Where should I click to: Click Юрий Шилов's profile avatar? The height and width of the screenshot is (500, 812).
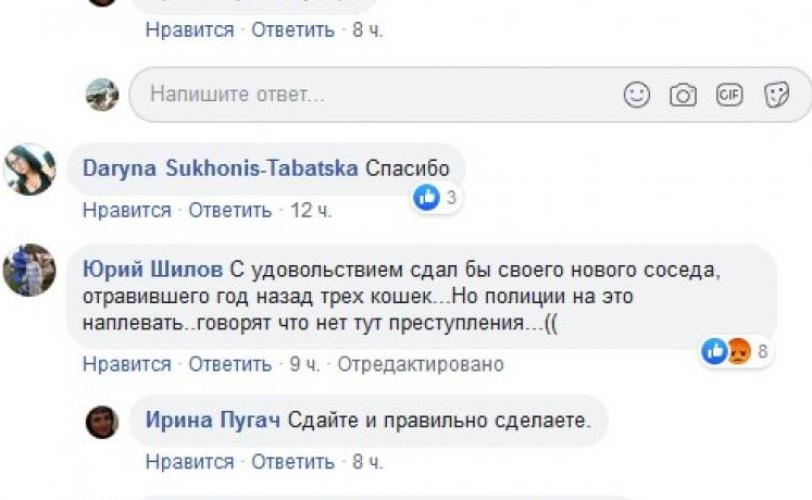[x=29, y=270]
